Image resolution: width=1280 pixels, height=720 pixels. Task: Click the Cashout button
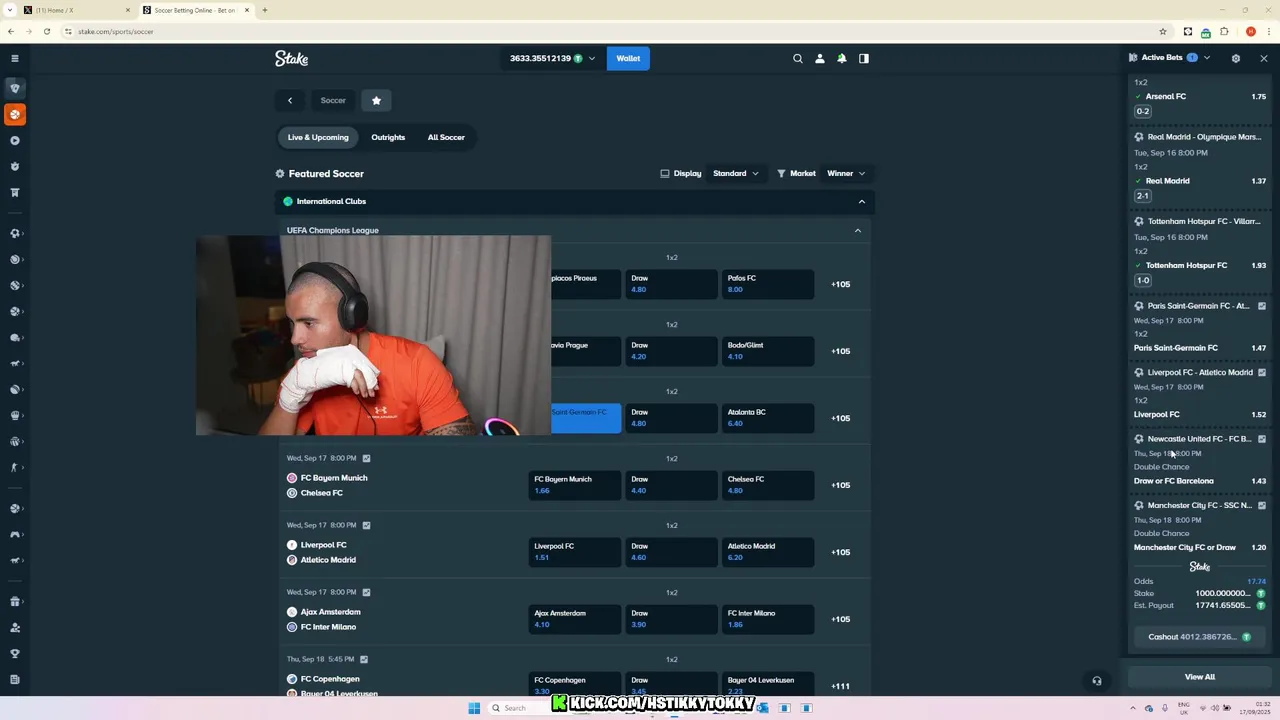[1200, 637]
